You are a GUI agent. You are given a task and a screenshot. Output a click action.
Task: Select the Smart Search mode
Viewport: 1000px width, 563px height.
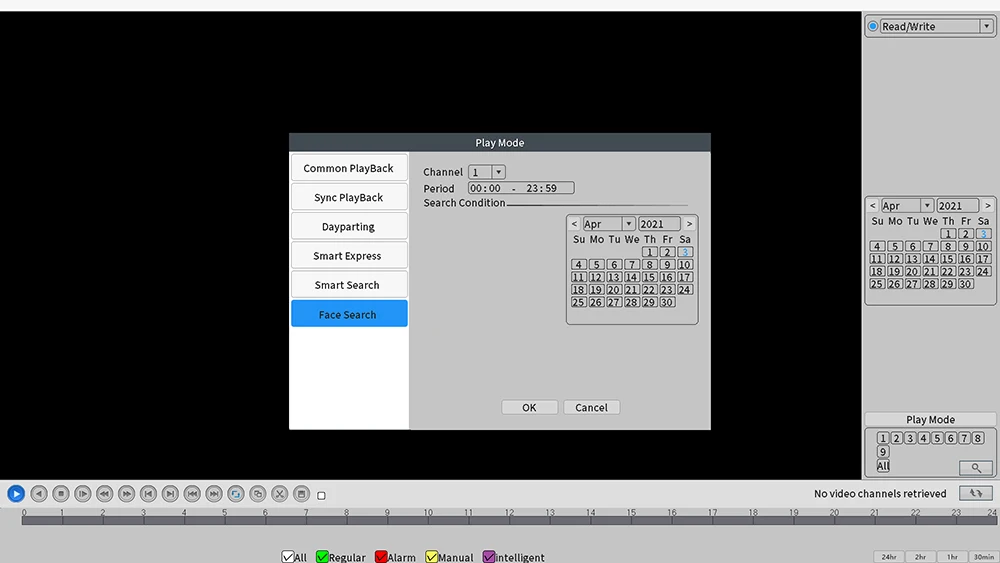[x=349, y=285]
